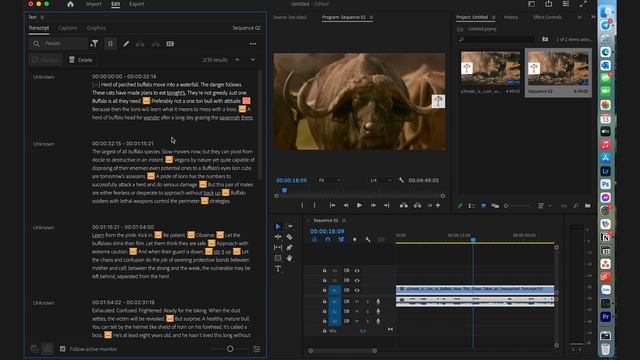Open the Text panel menu
Viewport: 640px width, 360px height.
(x=42, y=18)
